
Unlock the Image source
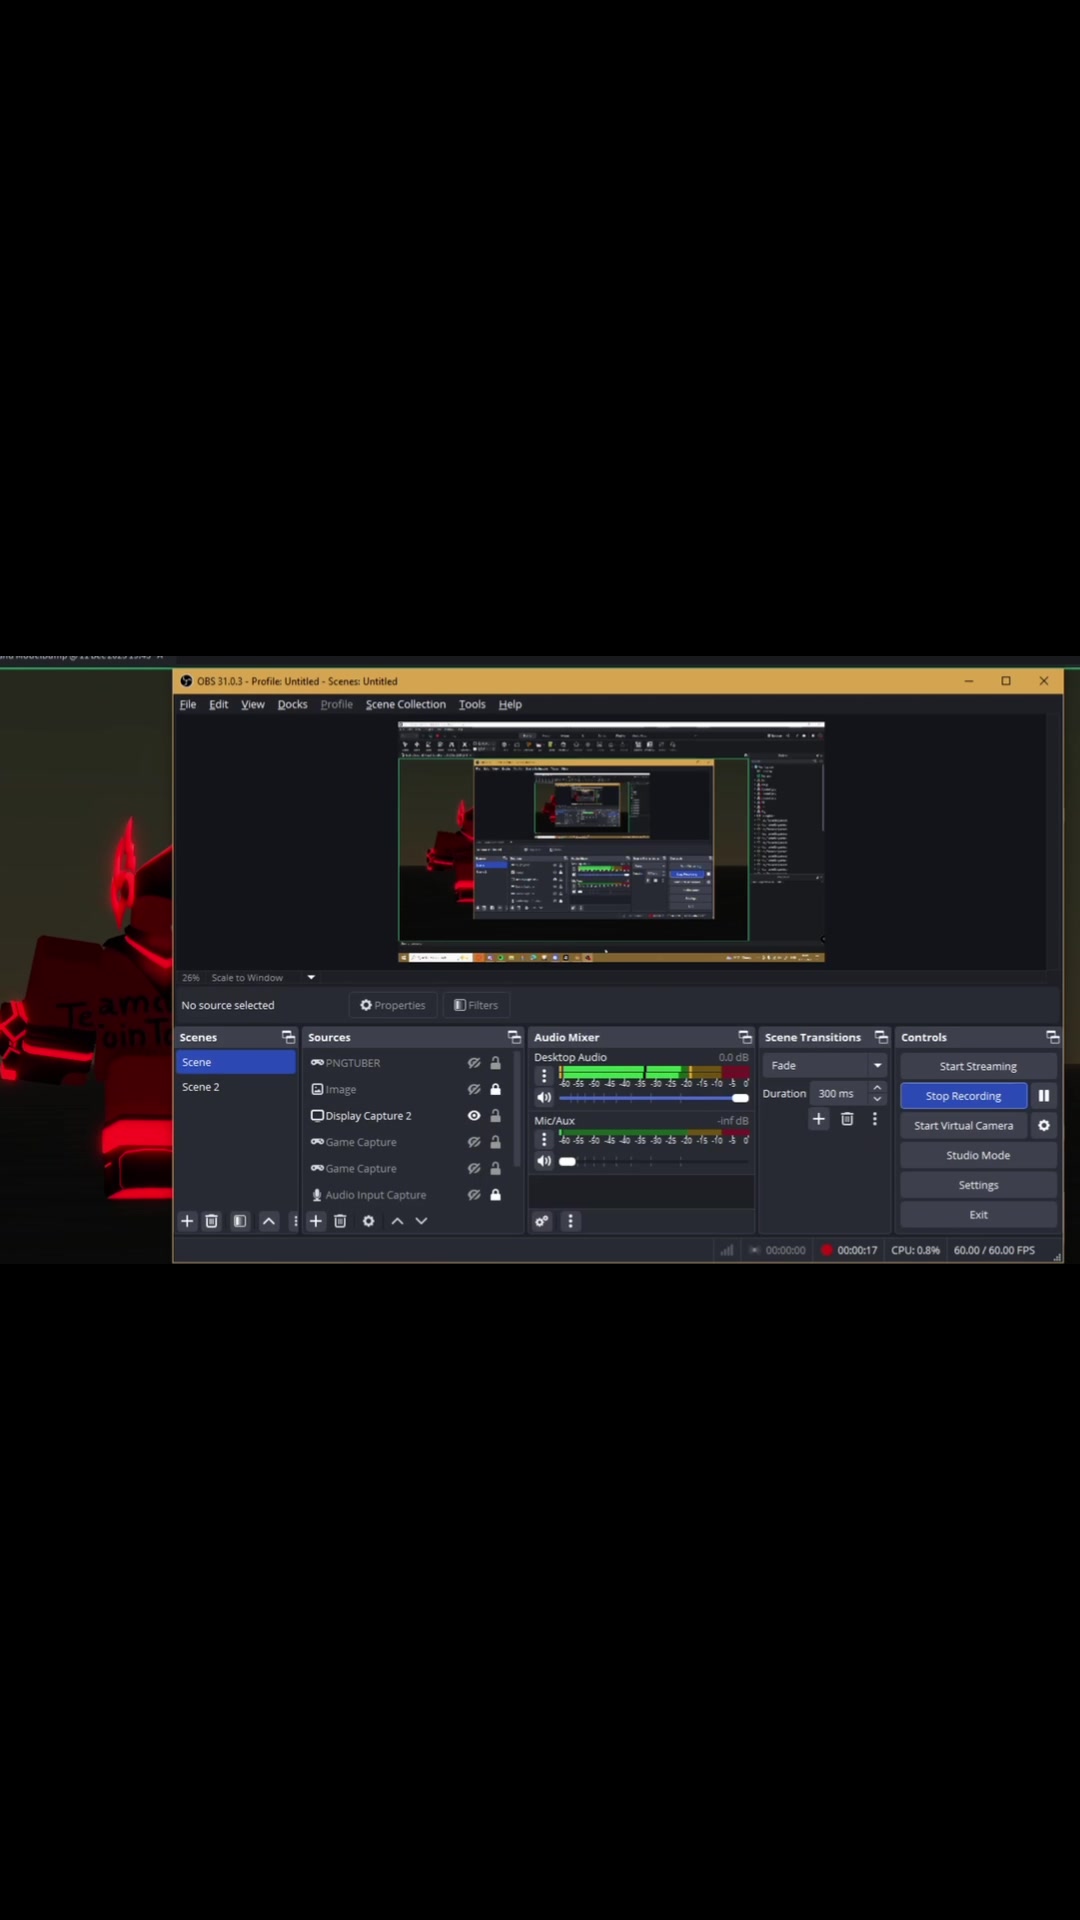tap(495, 1089)
